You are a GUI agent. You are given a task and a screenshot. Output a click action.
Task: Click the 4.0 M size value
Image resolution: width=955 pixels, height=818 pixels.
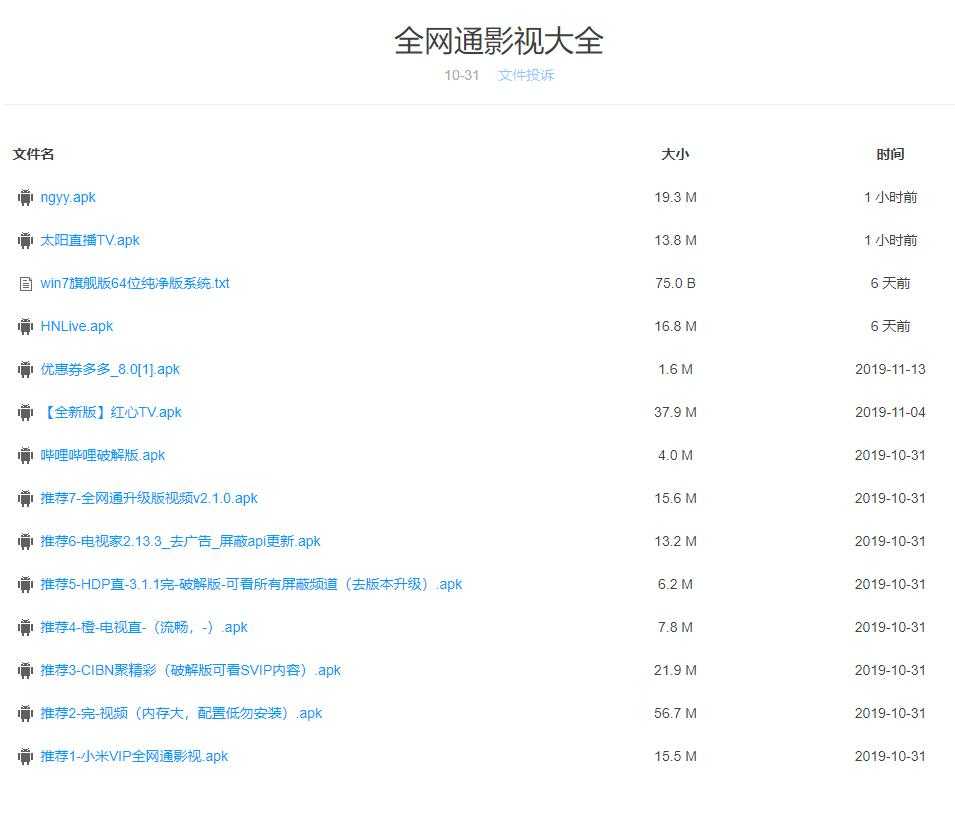click(675, 455)
